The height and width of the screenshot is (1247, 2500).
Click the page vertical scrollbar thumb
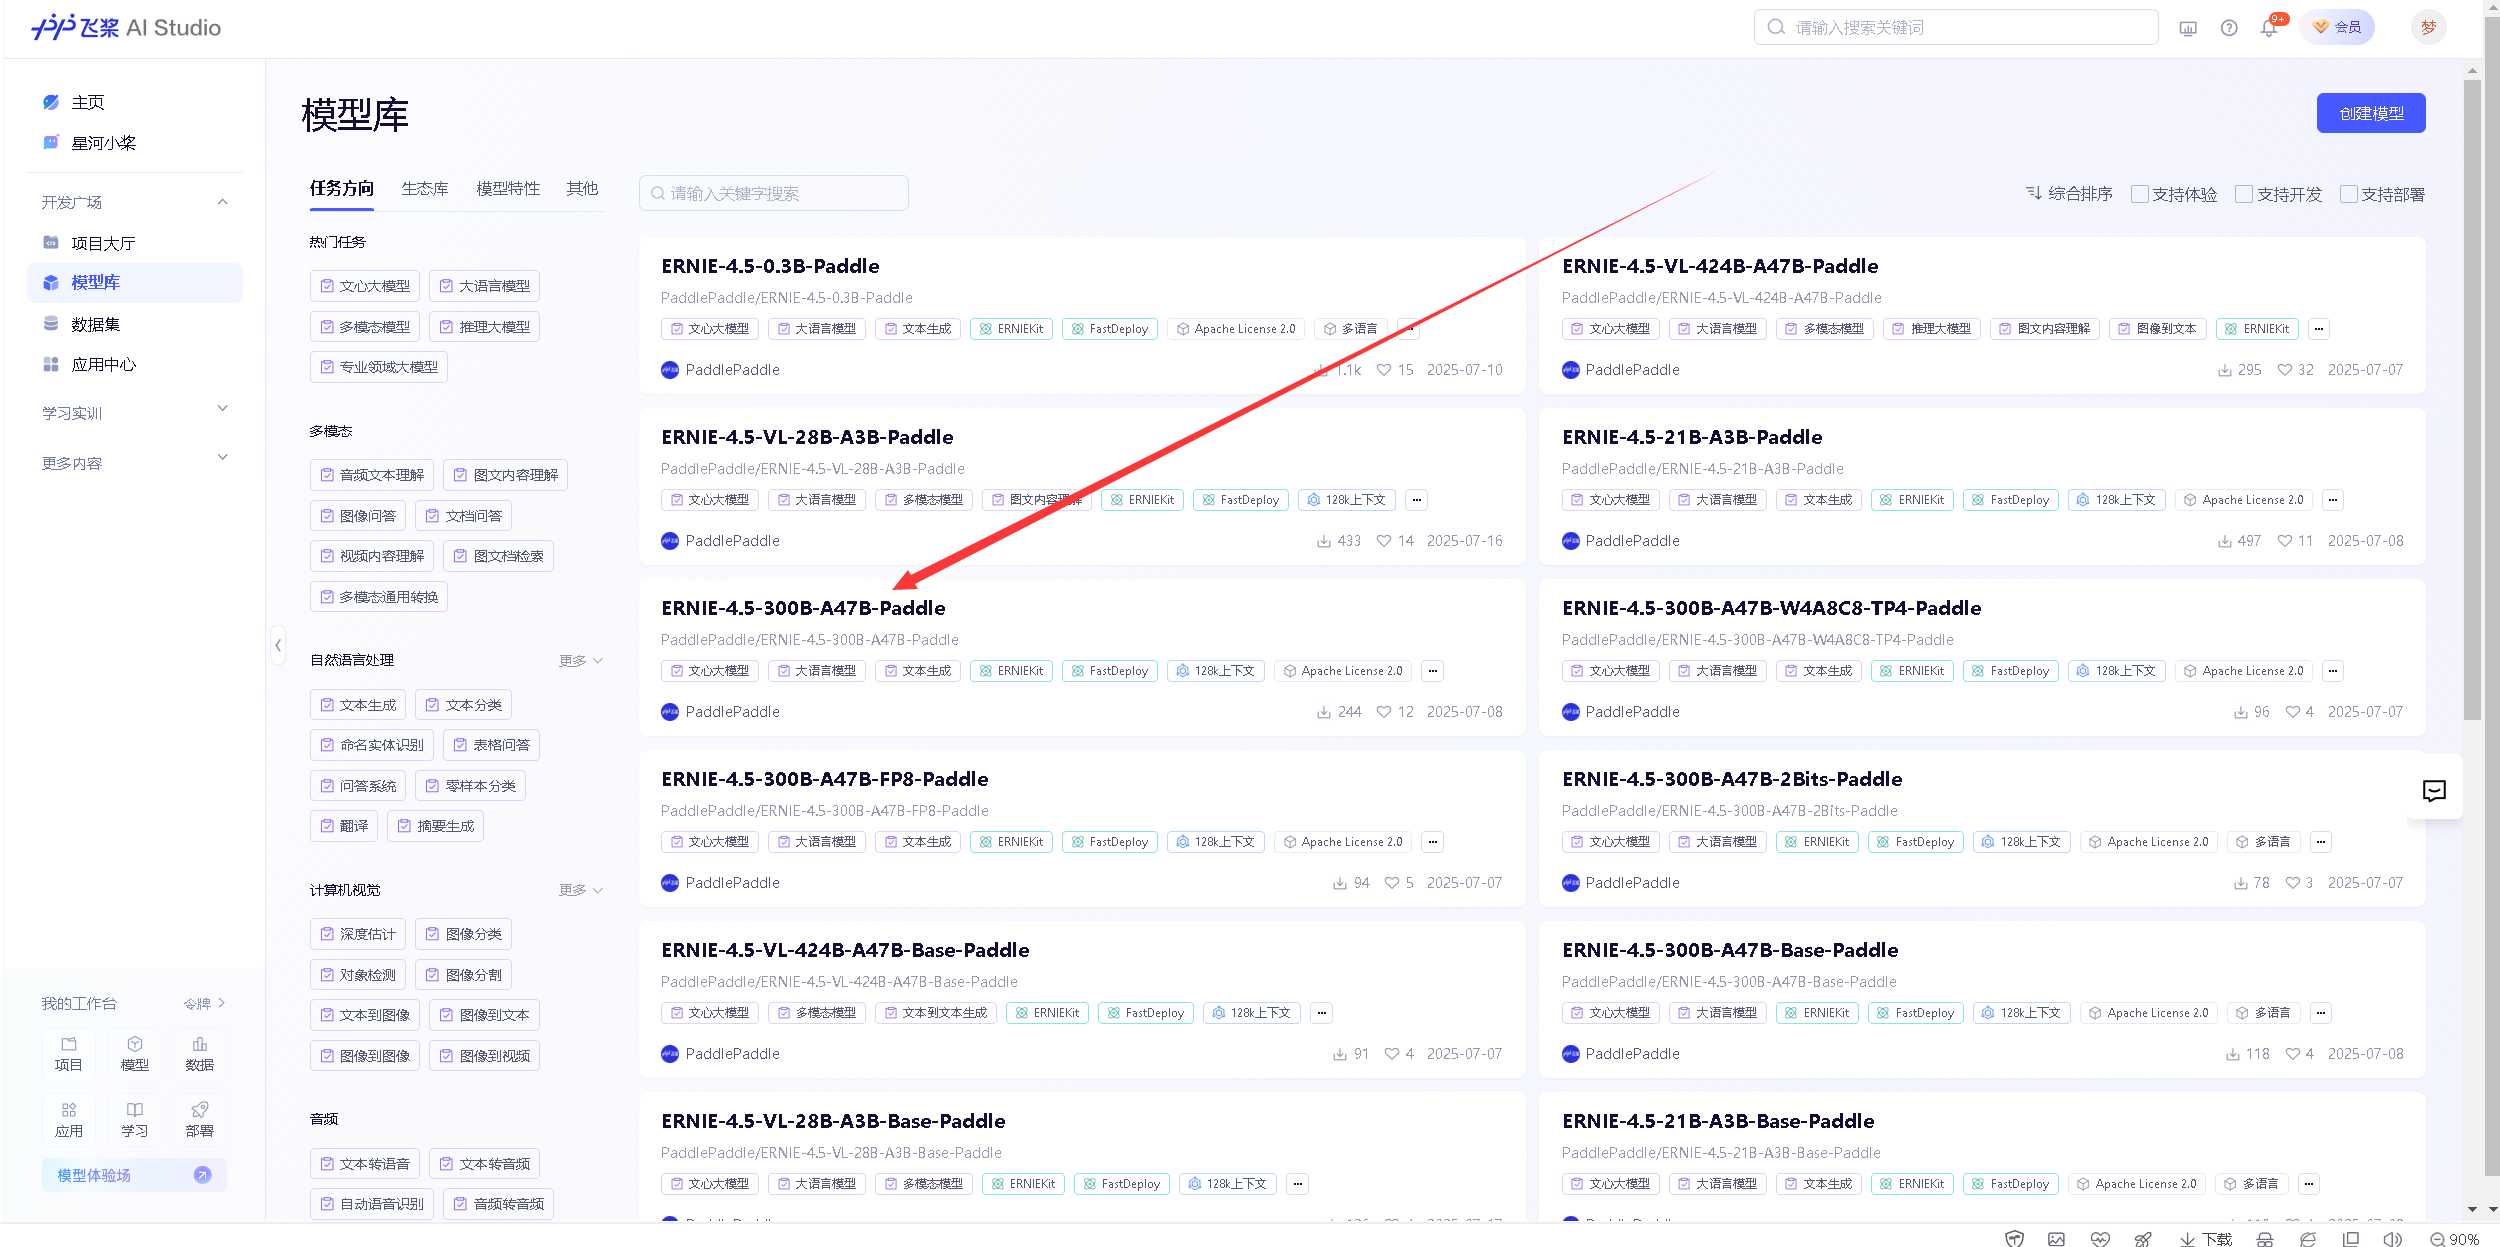(2472, 400)
